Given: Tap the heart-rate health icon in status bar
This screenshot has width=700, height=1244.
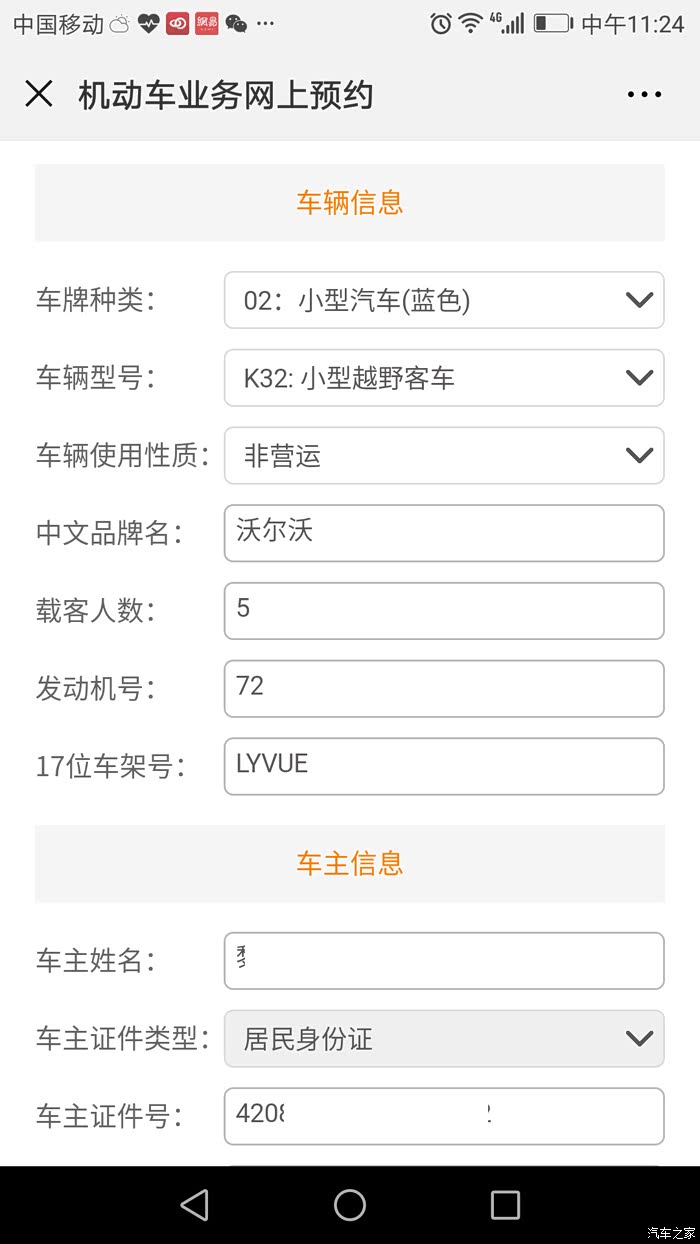Looking at the screenshot, I should [x=148, y=23].
